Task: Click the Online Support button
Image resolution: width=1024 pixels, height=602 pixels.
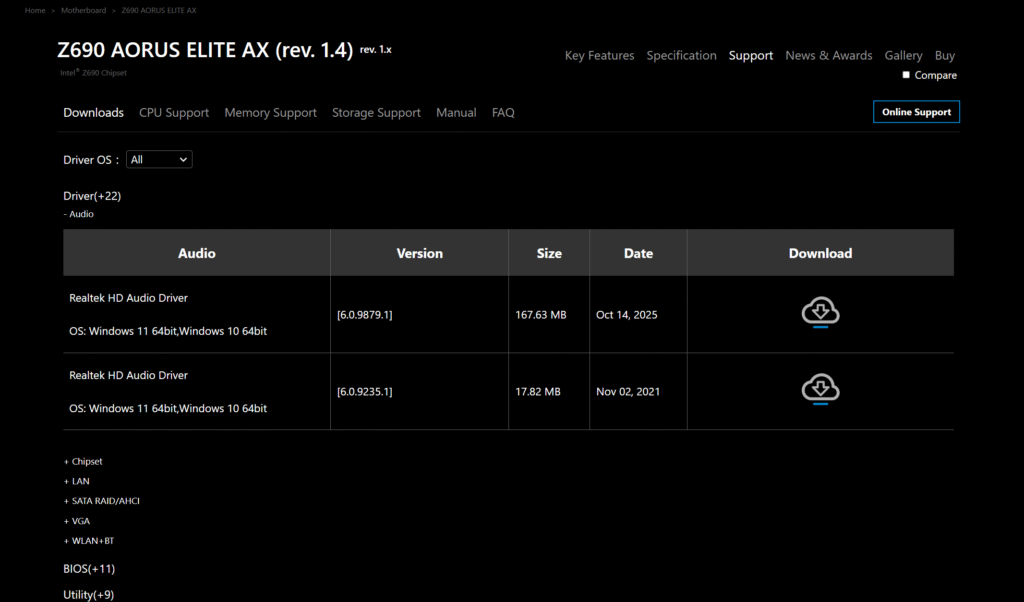Action: coord(916,112)
